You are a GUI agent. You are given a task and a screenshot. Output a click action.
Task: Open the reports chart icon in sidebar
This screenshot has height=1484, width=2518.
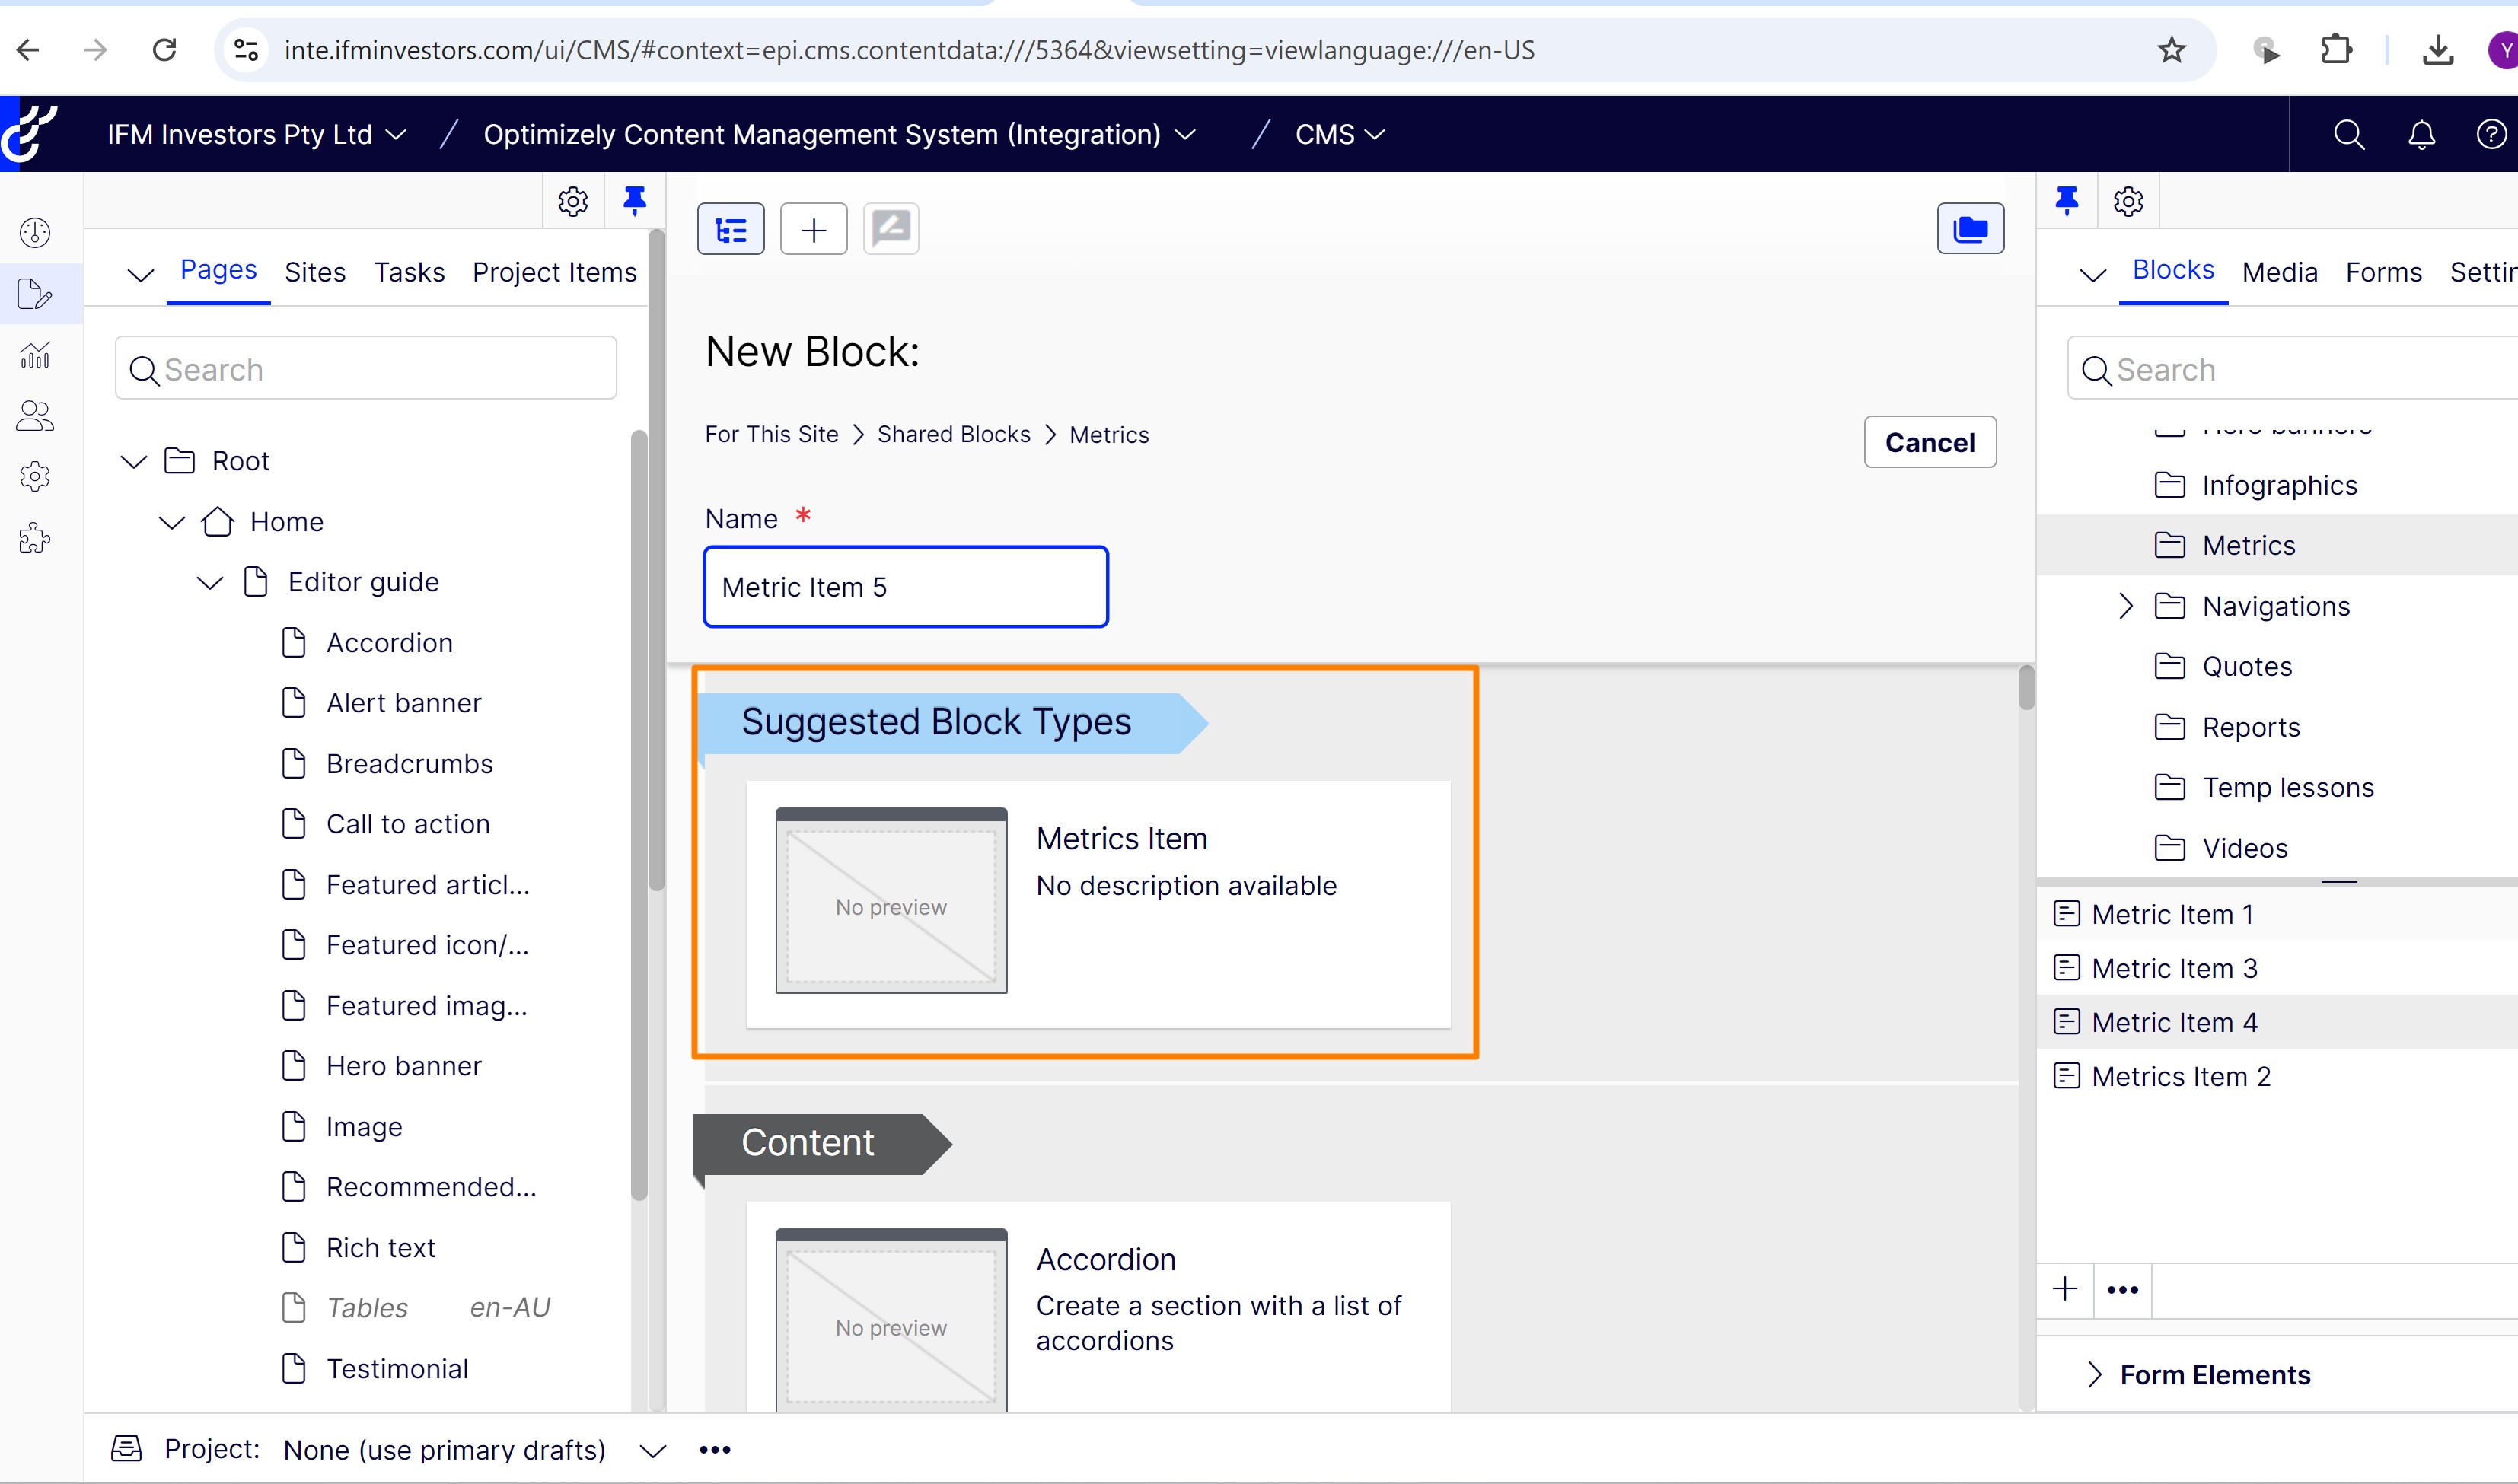[x=35, y=355]
